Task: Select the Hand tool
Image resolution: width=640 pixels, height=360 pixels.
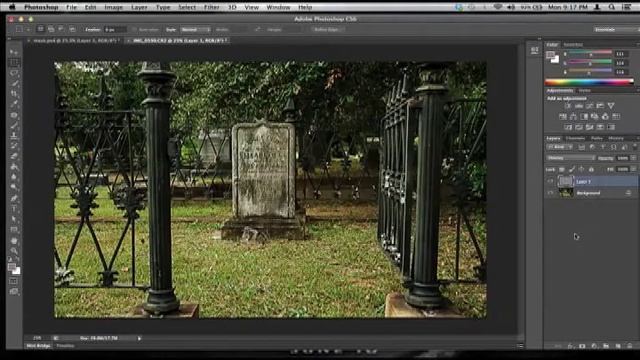Action: (14, 241)
